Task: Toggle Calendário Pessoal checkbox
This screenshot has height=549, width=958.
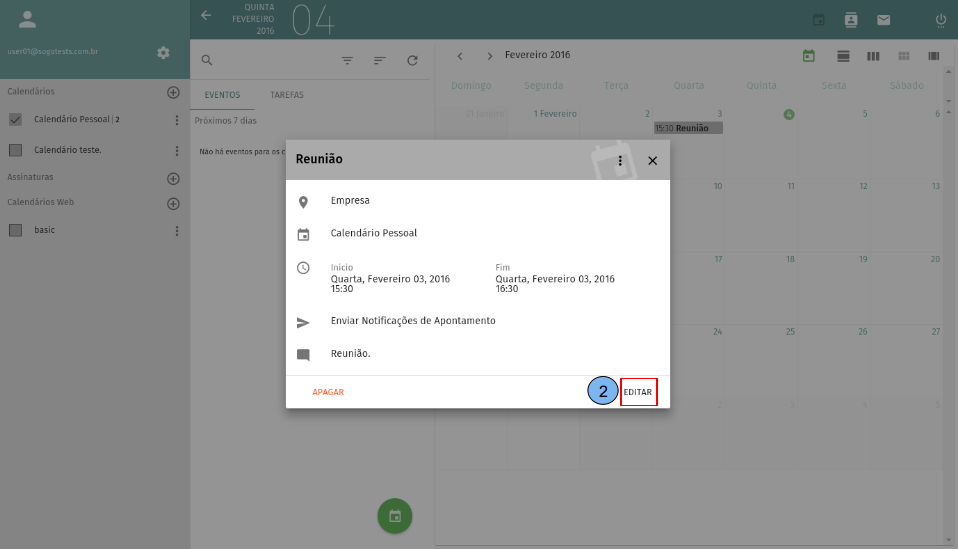Action: (15, 120)
